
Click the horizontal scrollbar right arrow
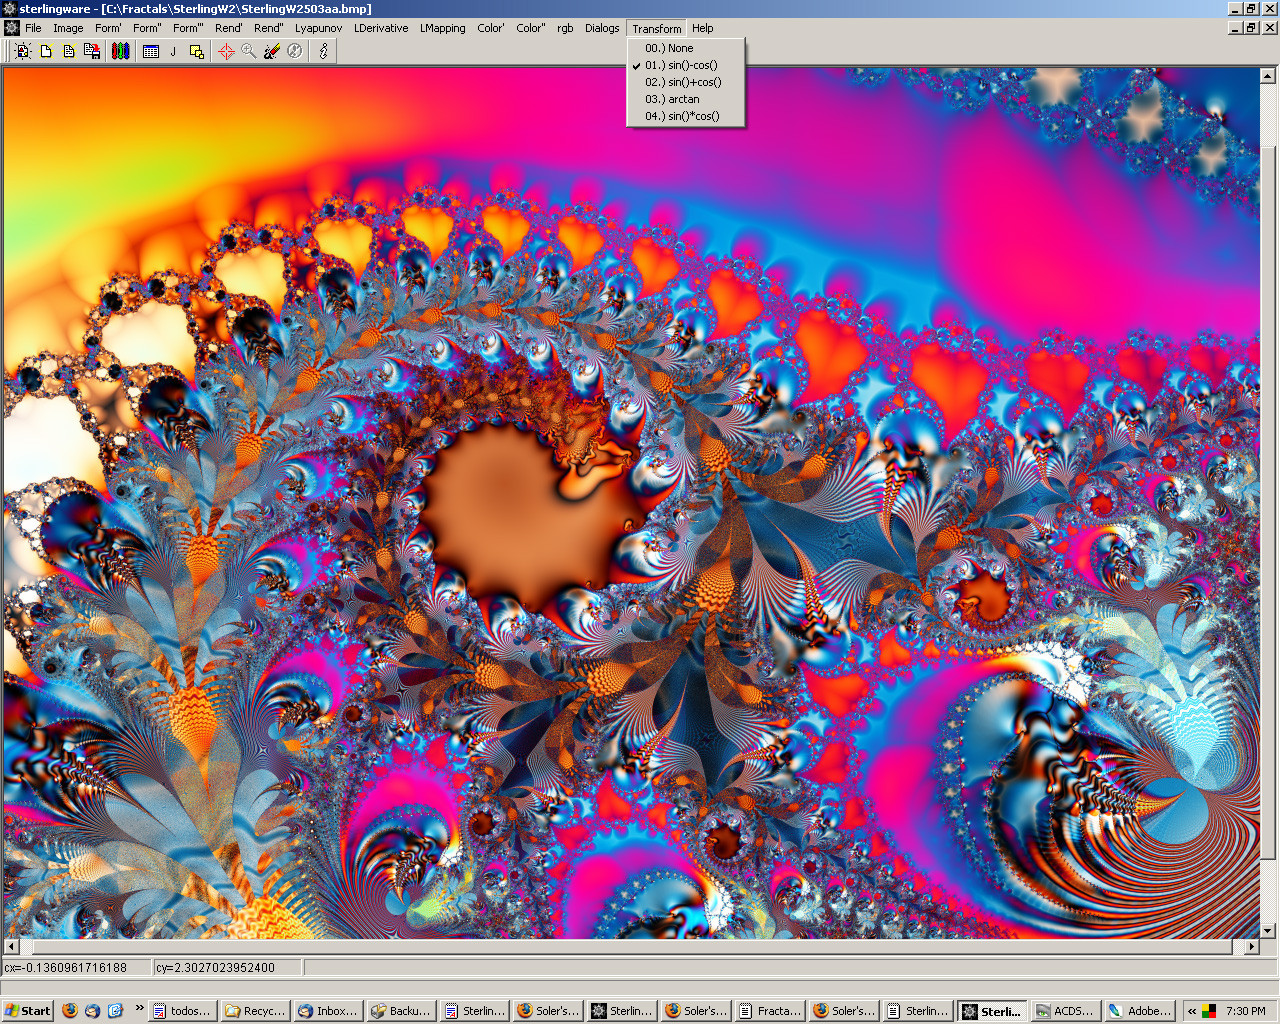pyautogui.click(x=1251, y=946)
